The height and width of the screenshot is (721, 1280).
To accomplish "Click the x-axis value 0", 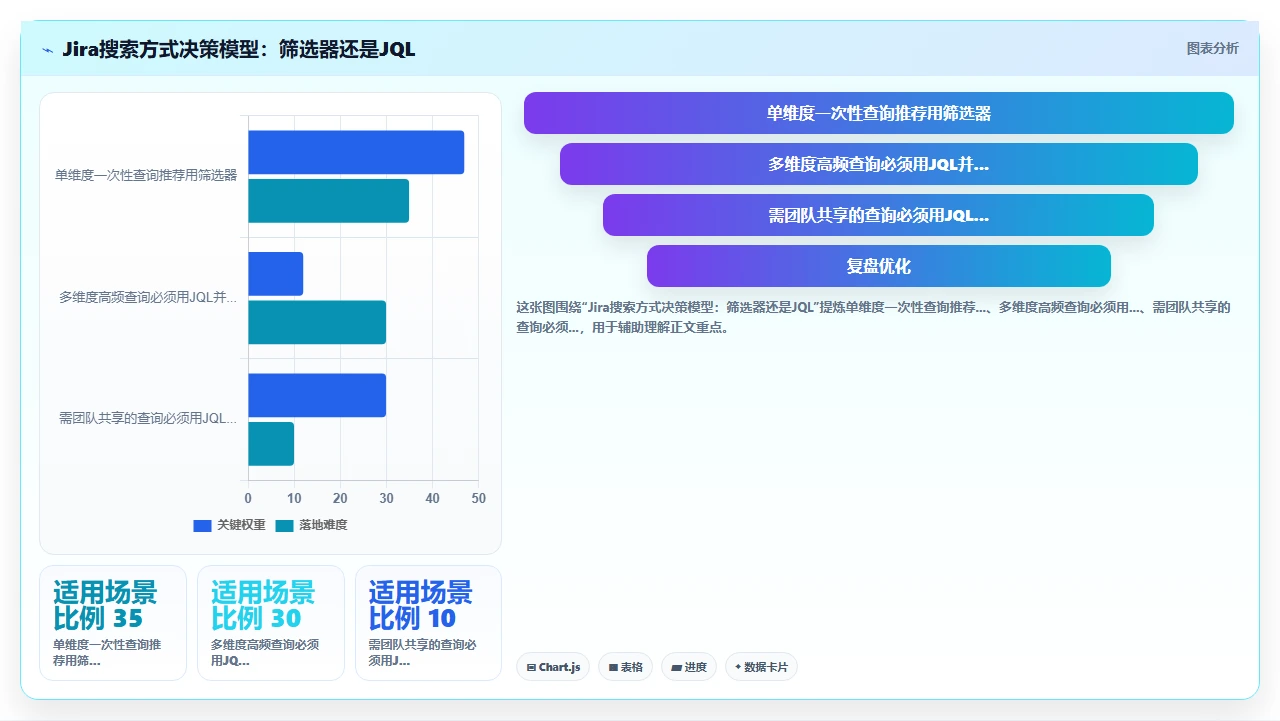I will 248,498.
